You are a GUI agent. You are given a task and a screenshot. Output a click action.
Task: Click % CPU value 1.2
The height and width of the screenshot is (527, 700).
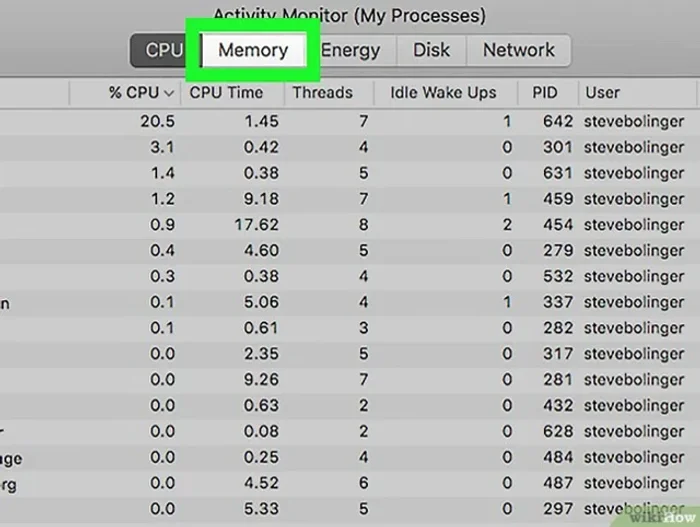(x=162, y=199)
